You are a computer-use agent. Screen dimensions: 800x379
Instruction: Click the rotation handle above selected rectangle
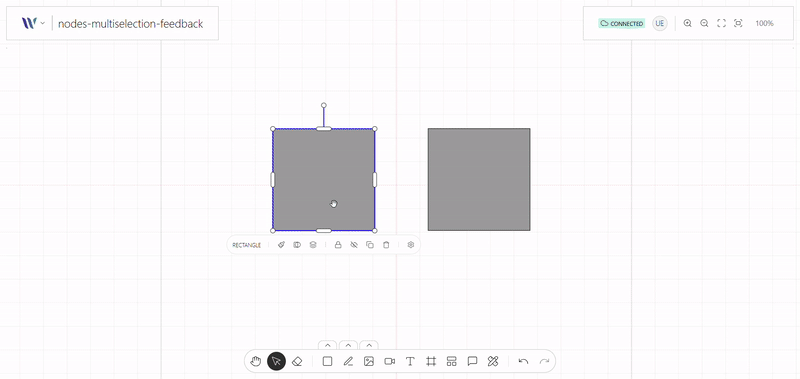tap(323, 105)
